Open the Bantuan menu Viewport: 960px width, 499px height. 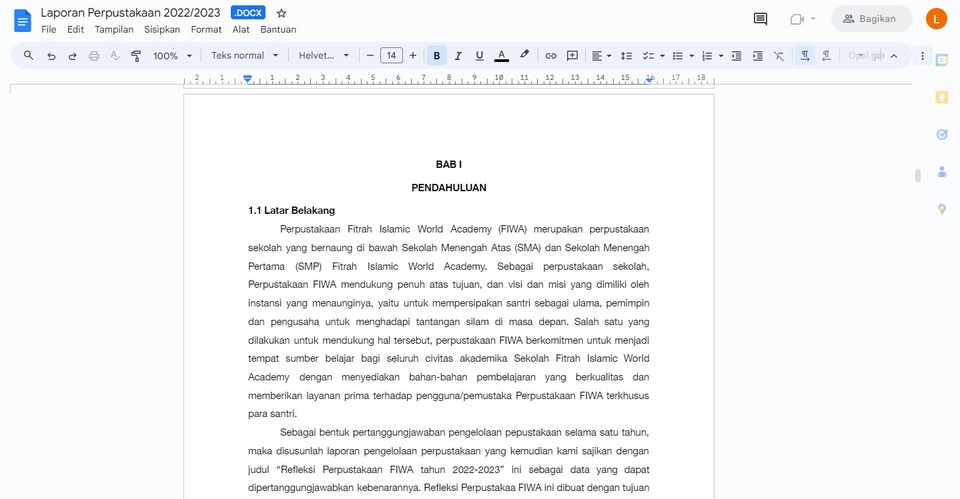click(278, 29)
